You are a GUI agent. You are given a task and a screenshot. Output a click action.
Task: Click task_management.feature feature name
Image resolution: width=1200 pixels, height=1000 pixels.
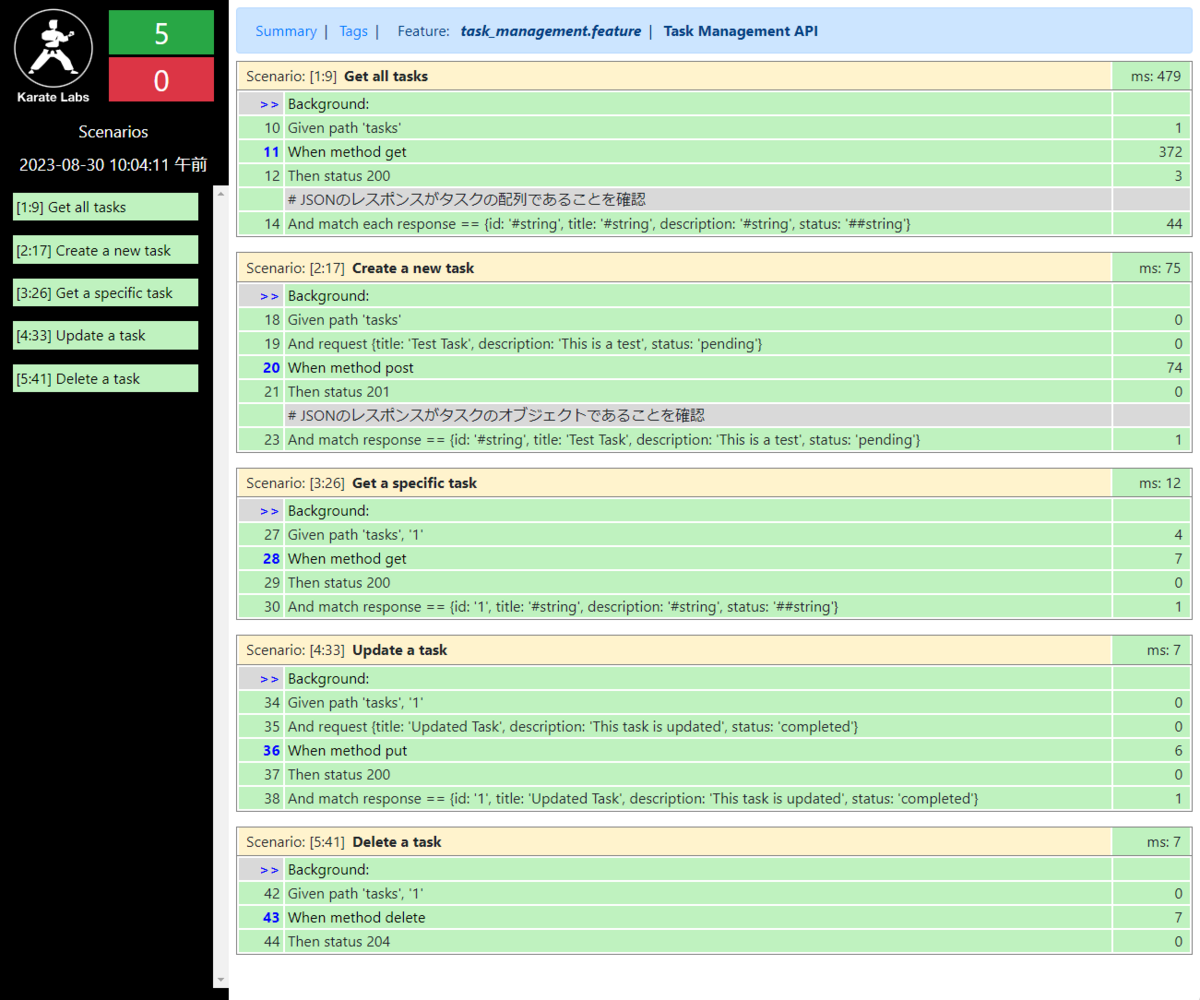pos(550,31)
